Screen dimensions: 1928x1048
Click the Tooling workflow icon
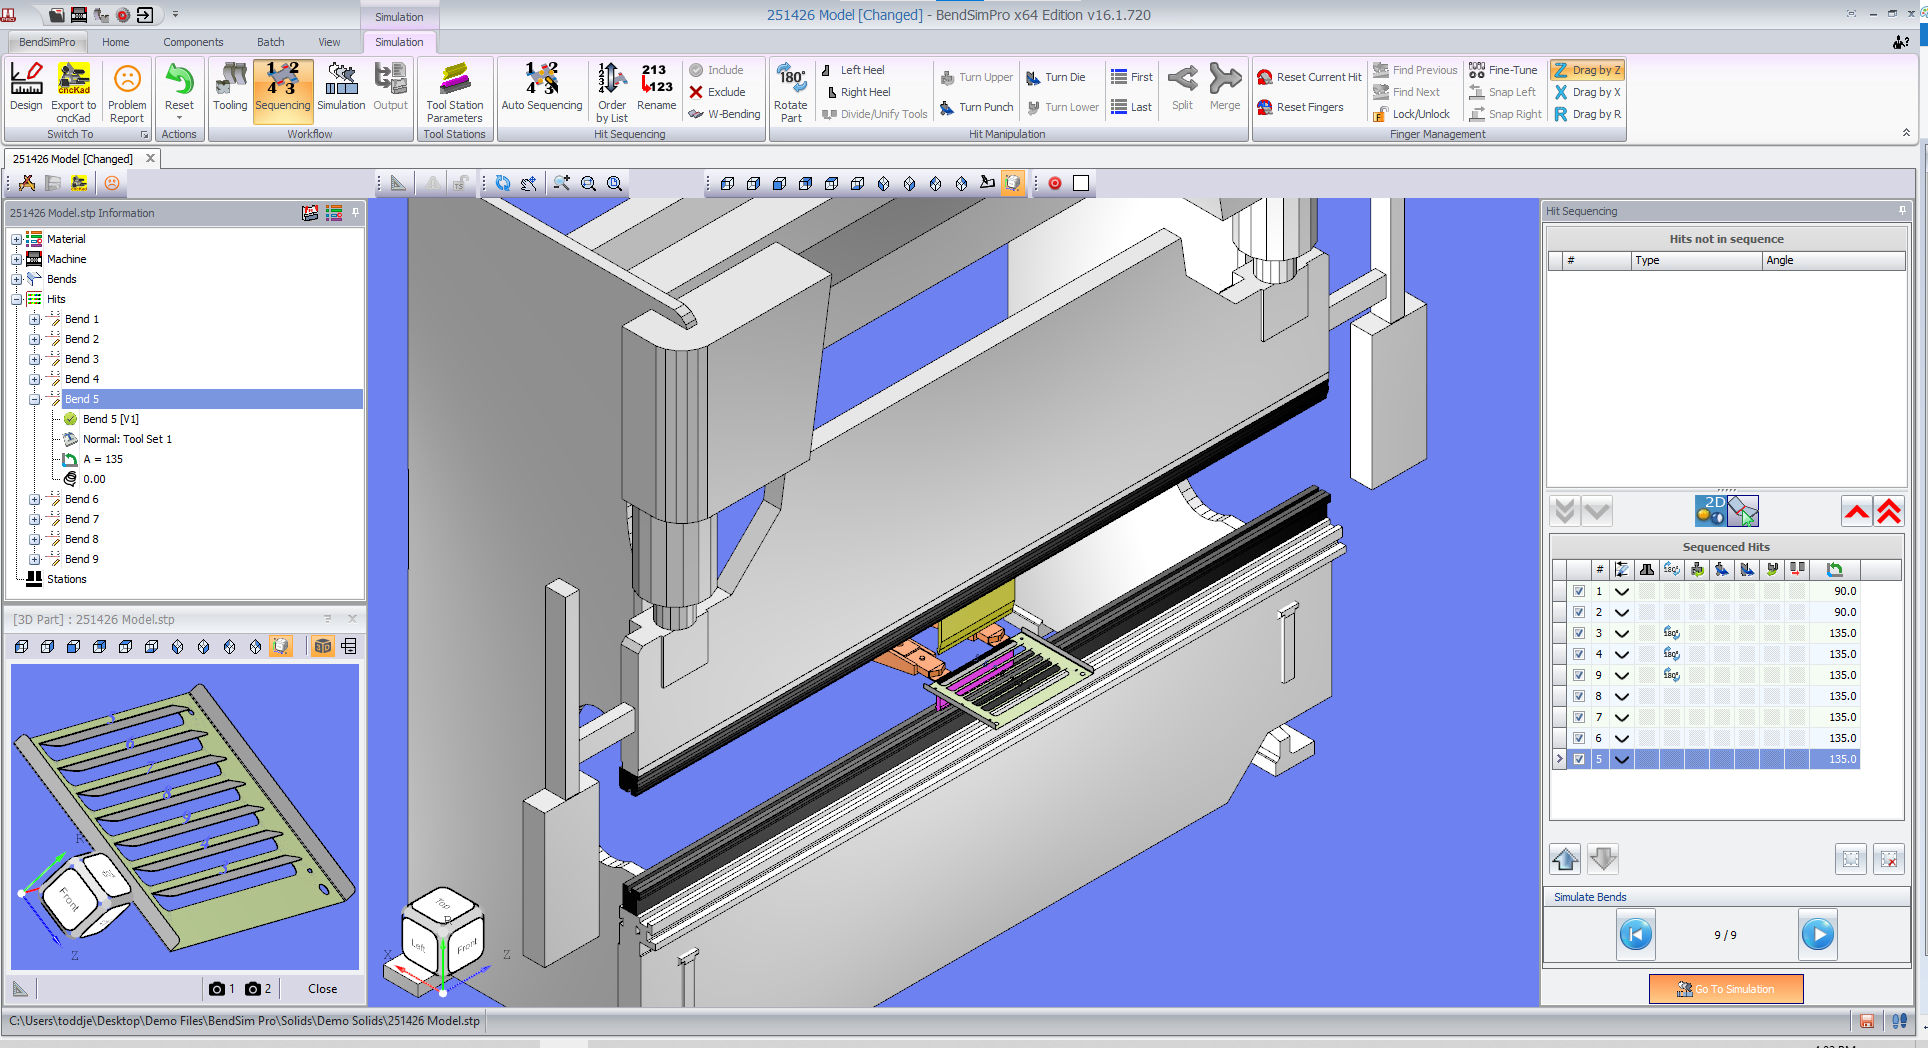230,87
